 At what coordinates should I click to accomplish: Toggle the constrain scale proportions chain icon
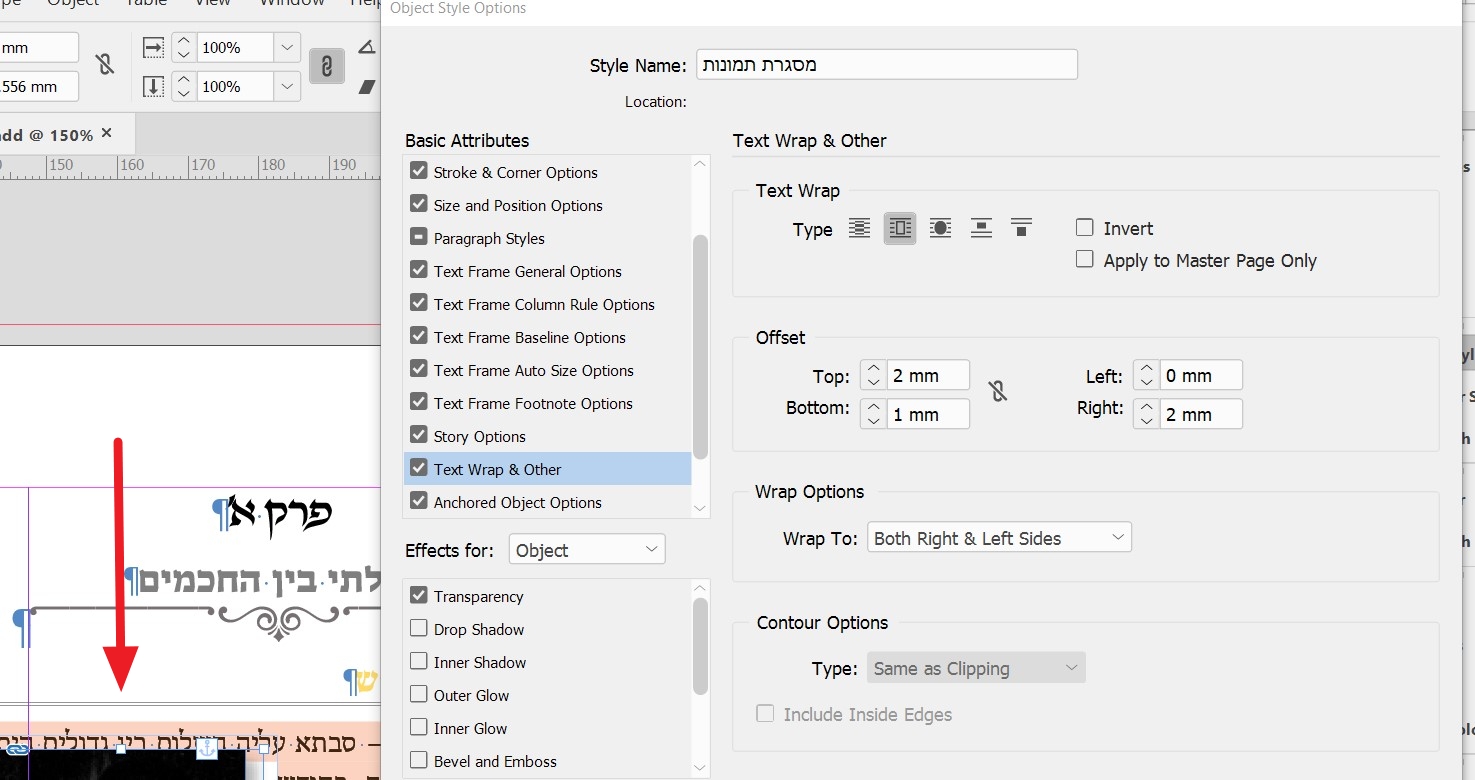[326, 66]
